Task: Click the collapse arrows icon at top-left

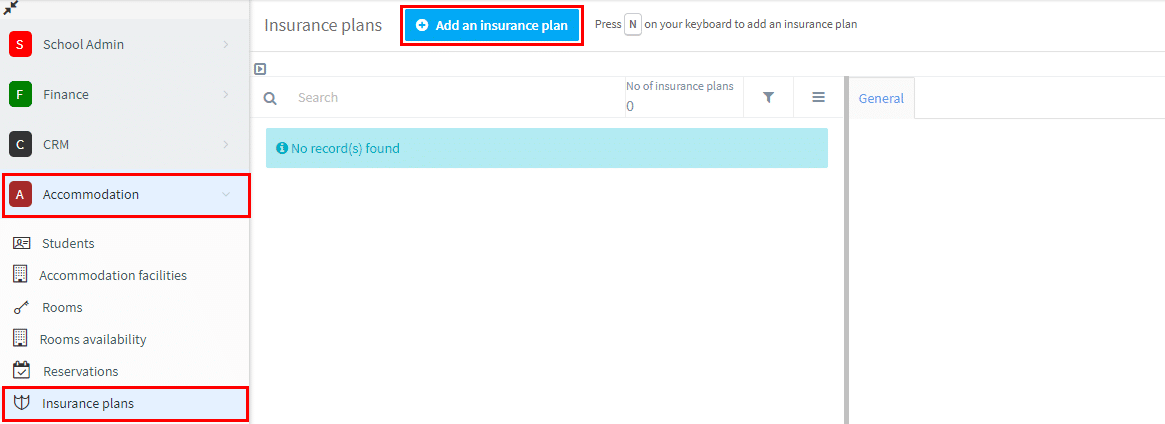Action: [x=10, y=8]
